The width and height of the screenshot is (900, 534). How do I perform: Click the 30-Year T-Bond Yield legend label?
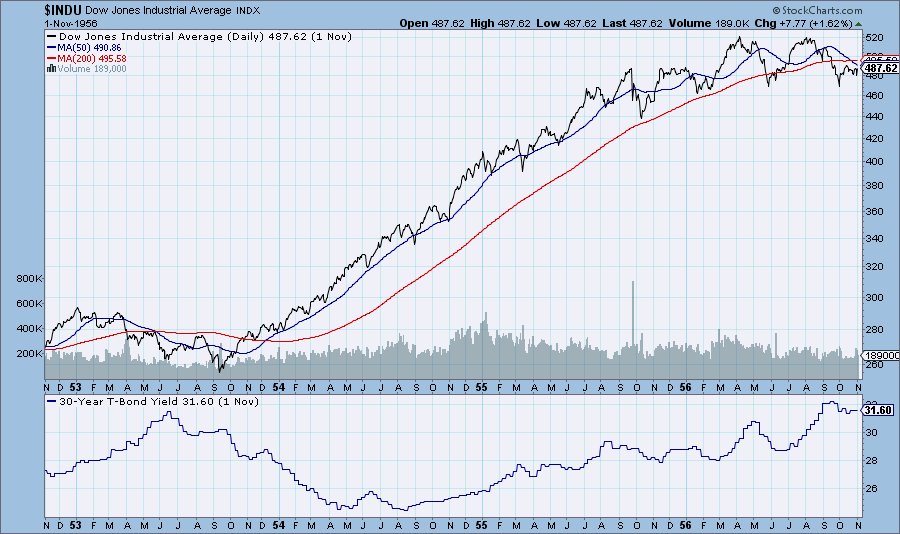[159, 401]
